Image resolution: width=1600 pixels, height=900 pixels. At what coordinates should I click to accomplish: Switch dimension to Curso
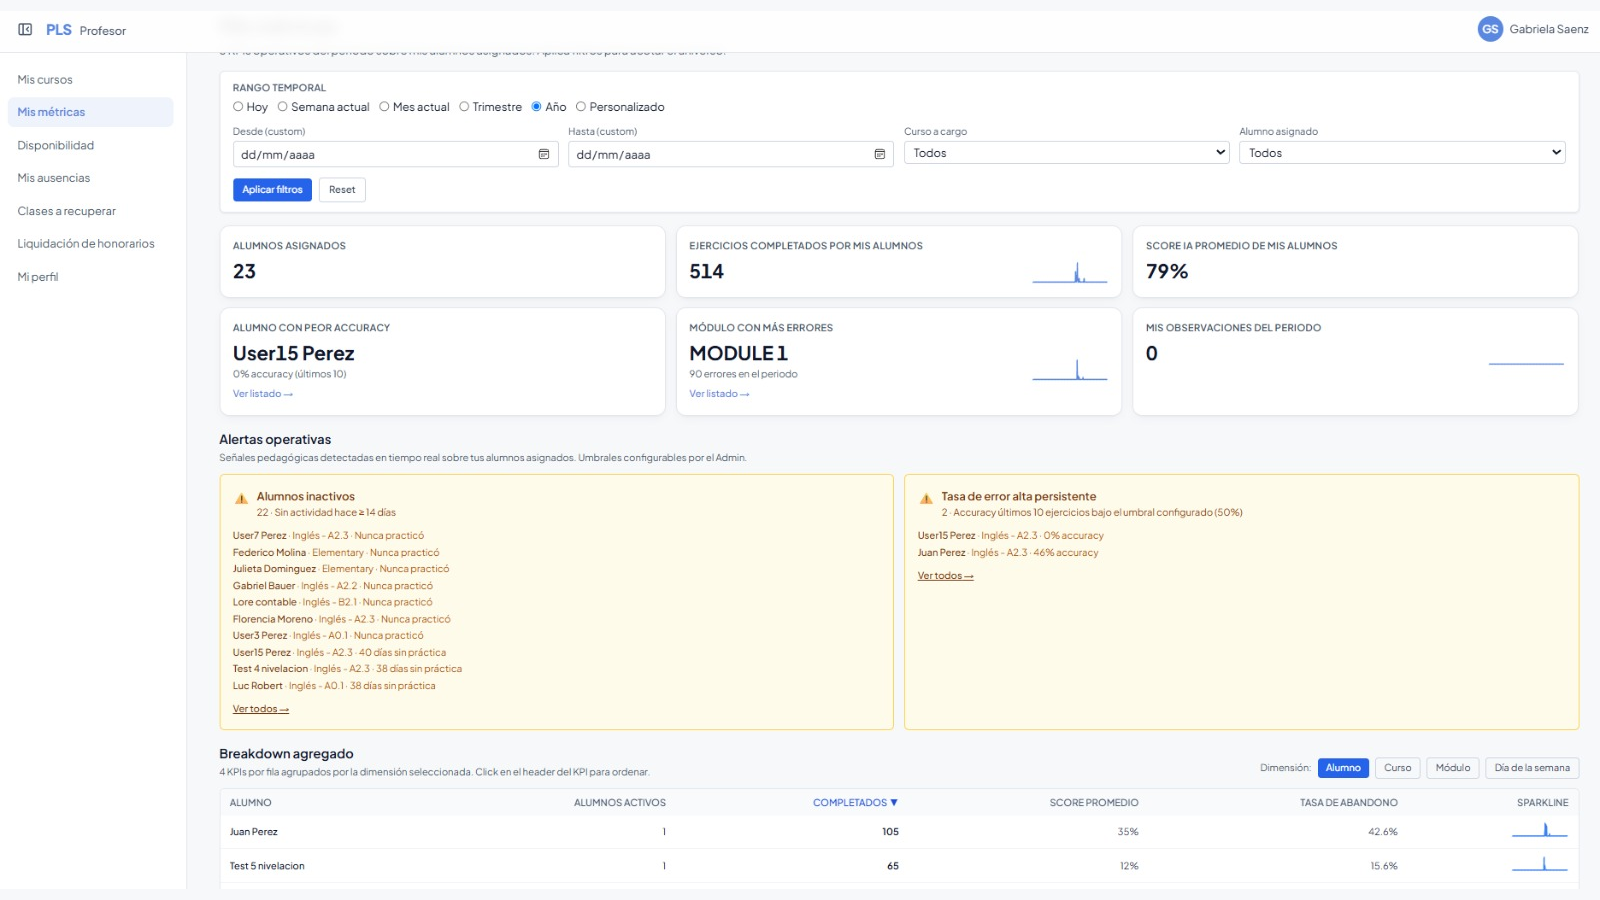(1398, 768)
